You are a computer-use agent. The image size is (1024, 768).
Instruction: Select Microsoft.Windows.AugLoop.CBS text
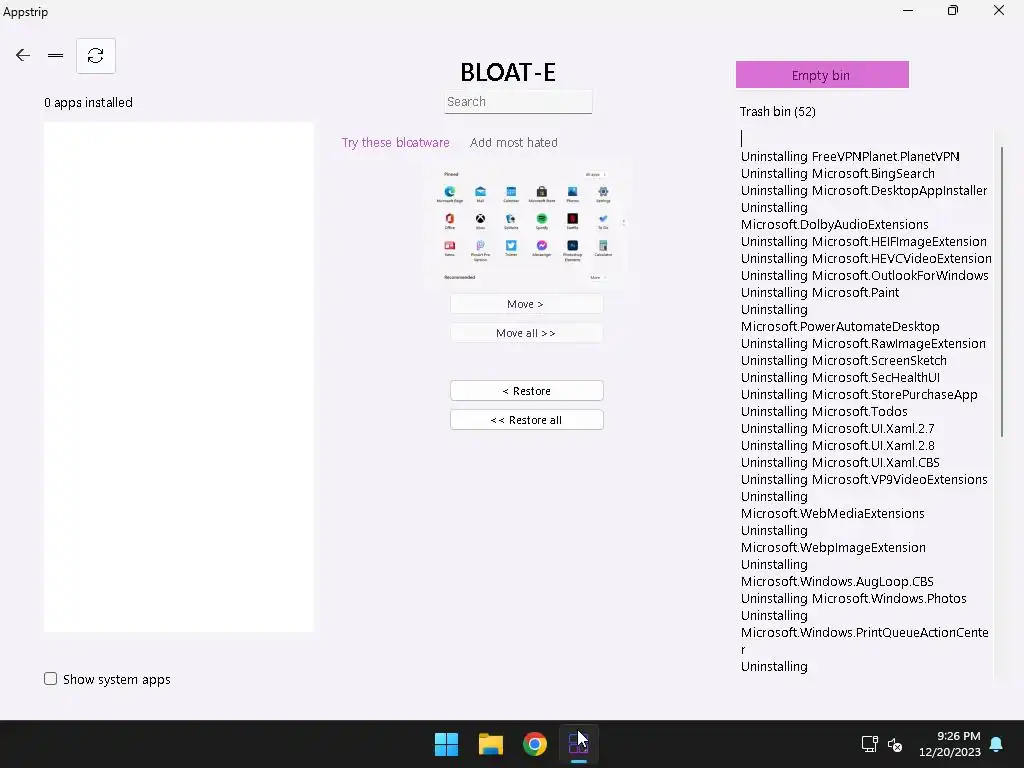coord(837,581)
